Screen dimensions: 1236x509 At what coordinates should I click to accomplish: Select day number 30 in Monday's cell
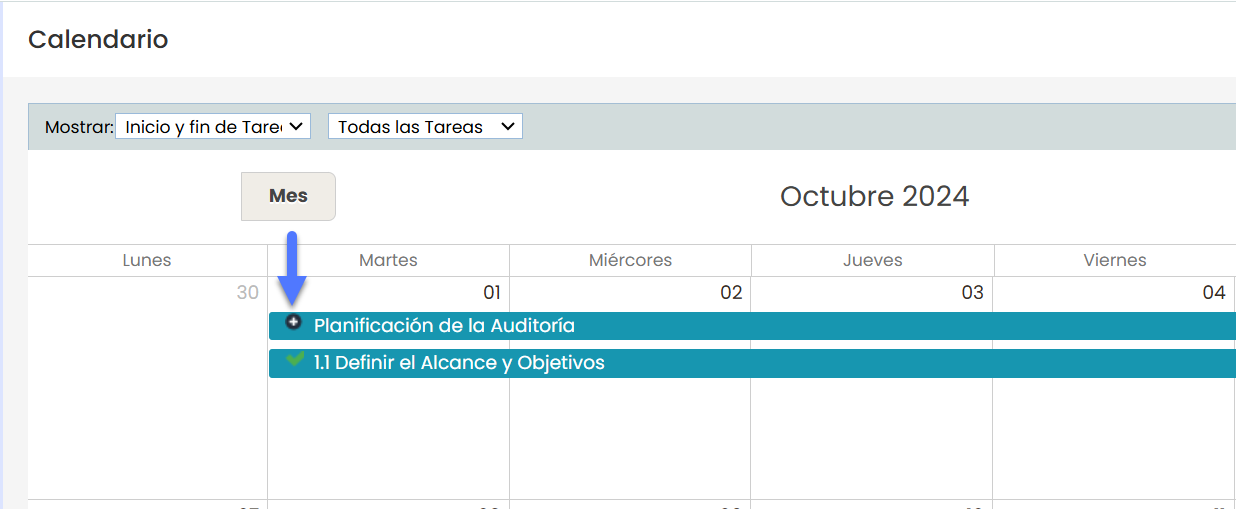(247, 292)
